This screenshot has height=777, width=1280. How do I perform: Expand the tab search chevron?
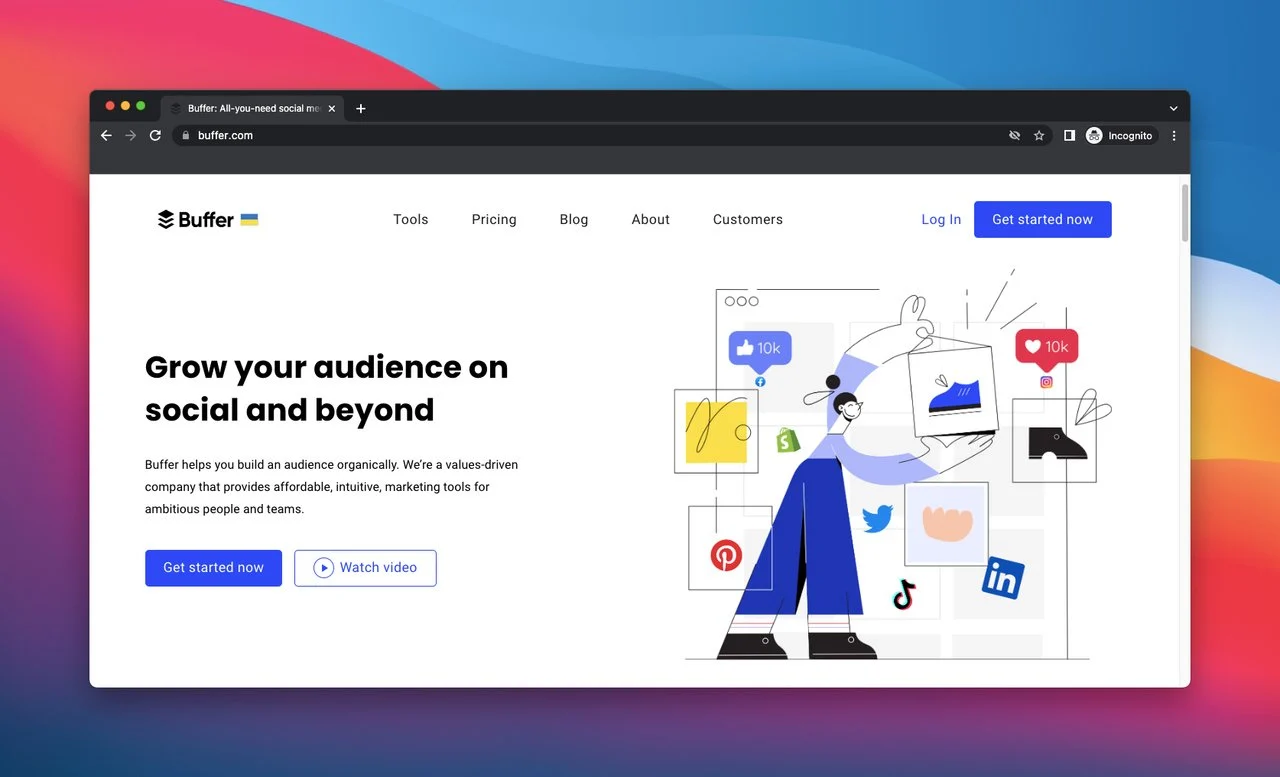1173,109
